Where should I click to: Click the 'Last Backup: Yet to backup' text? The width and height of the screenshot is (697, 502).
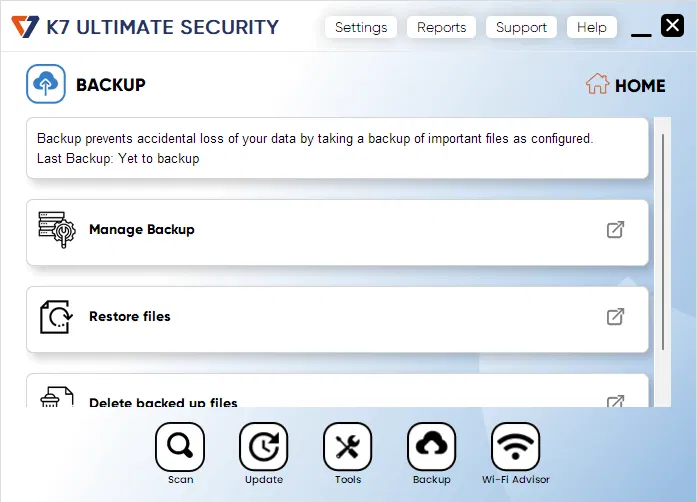click(118, 159)
